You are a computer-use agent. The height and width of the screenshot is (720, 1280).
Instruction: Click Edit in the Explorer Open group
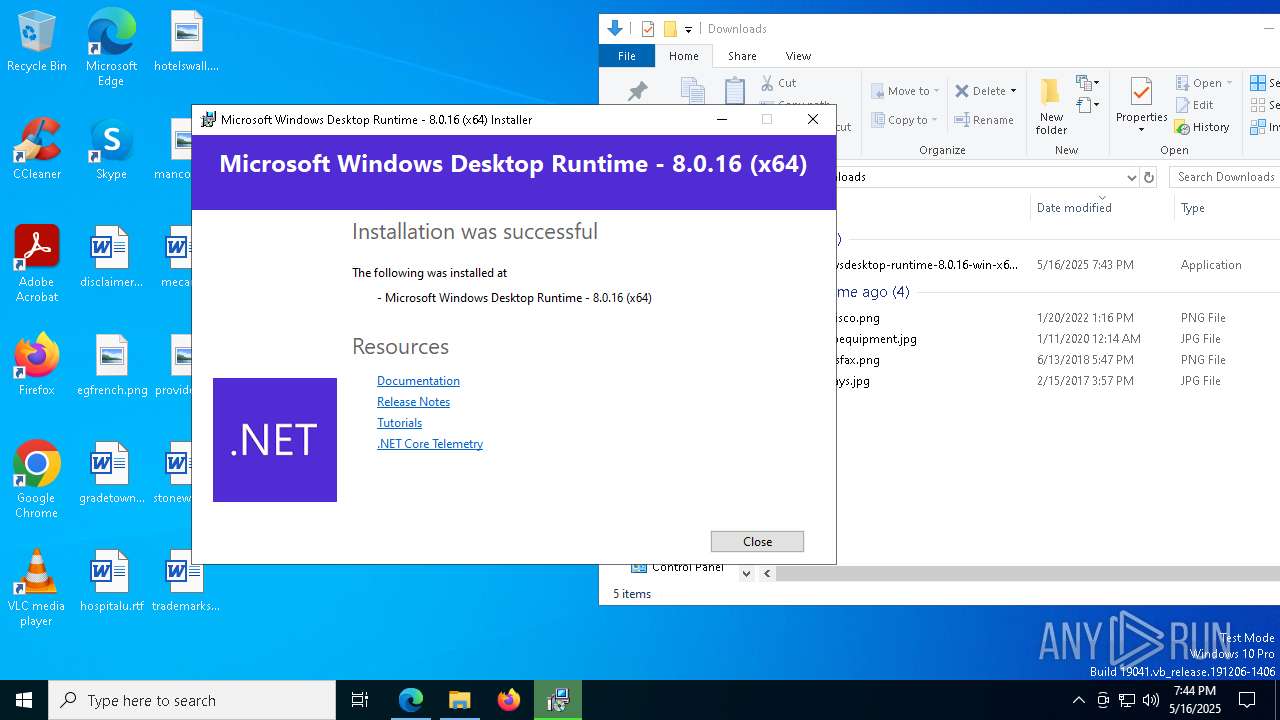[1194, 105]
